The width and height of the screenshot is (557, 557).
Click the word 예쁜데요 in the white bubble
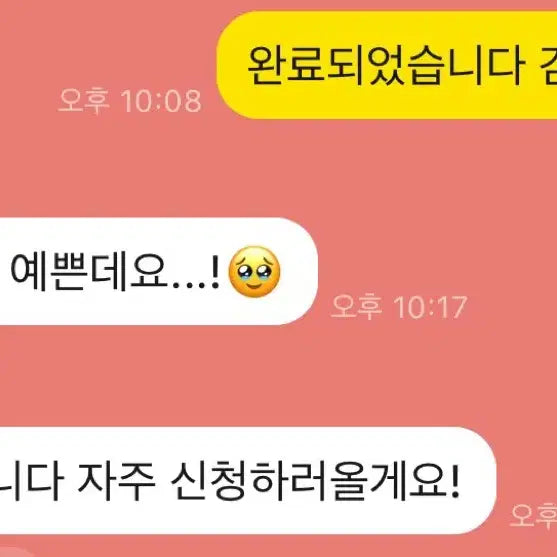(89, 271)
